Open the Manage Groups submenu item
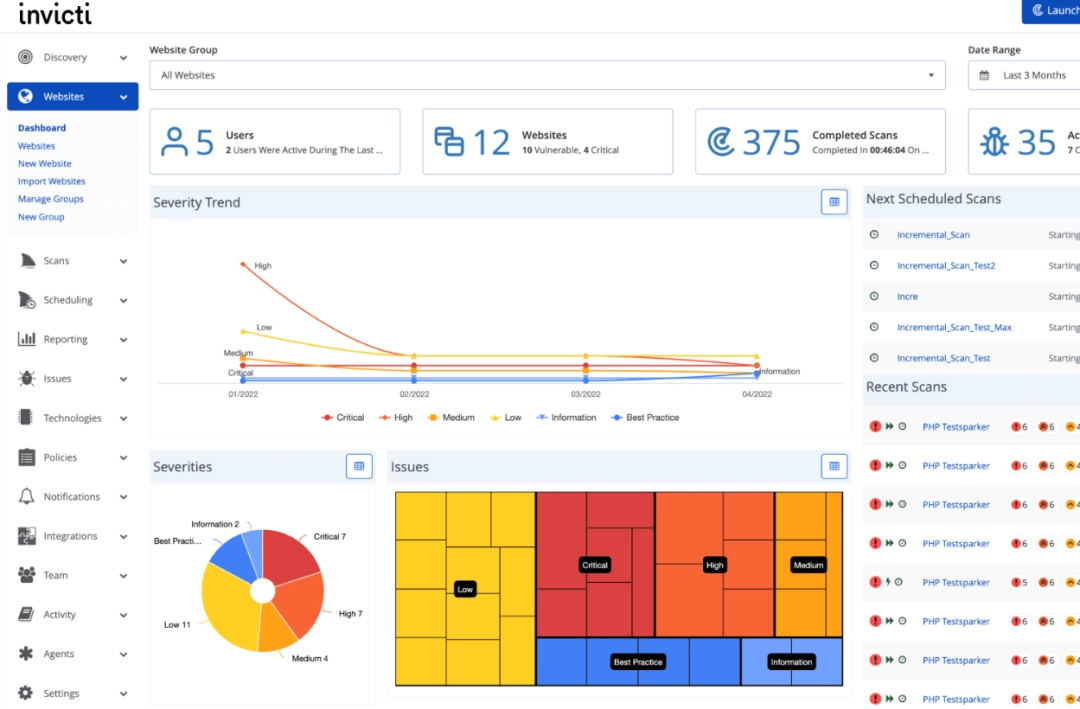The height and width of the screenshot is (709, 1080). pos(50,199)
